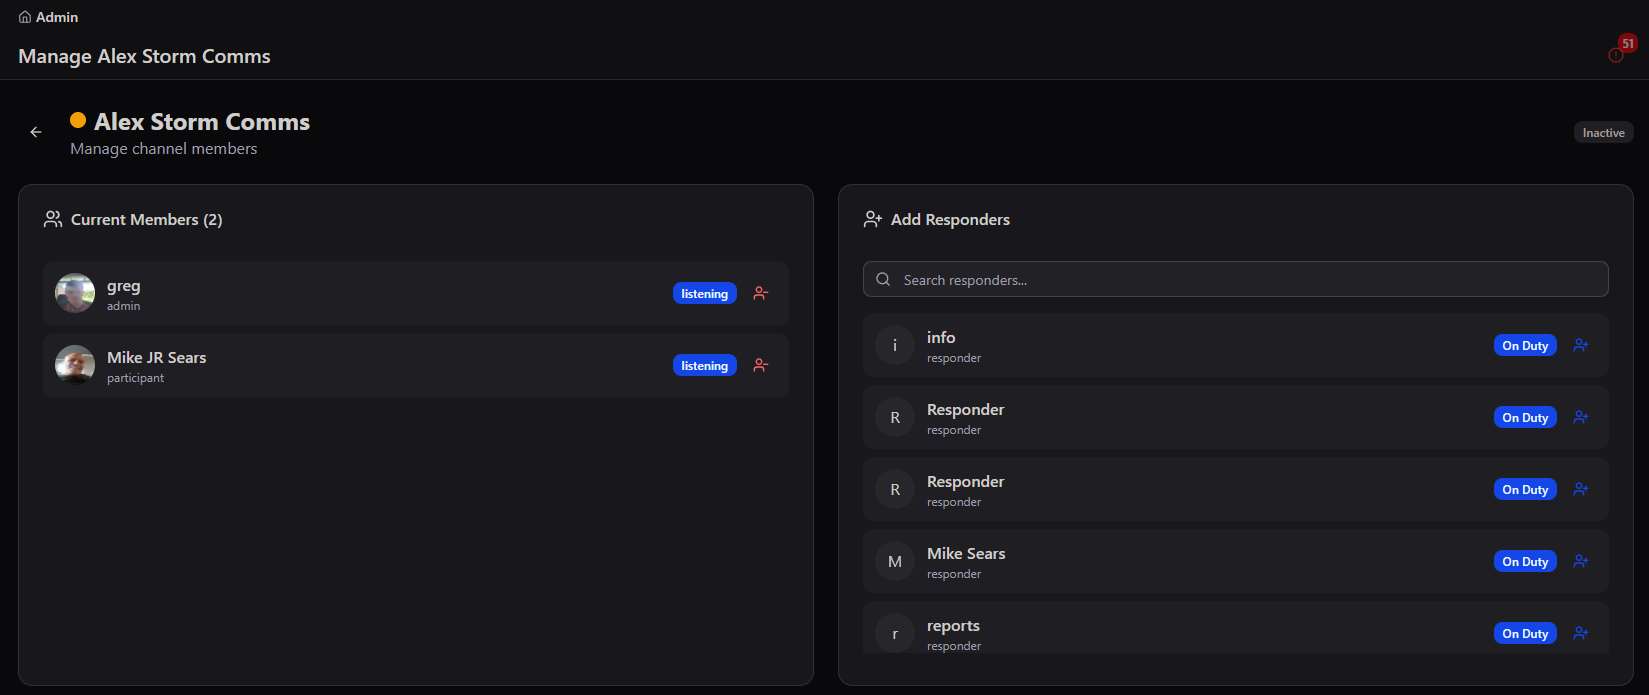The width and height of the screenshot is (1649, 695).
Task: Click Mike JR Sears' listening badge
Action: tap(704, 365)
